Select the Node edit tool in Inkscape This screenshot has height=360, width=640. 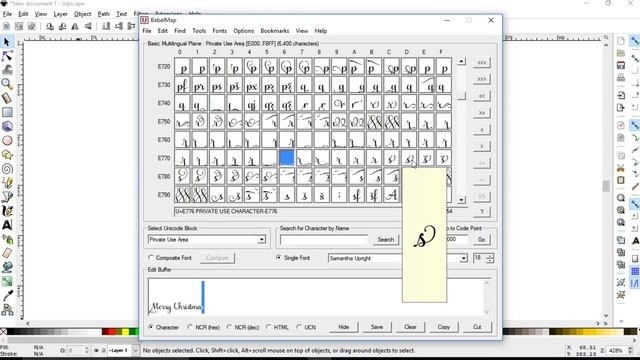coord(7,56)
